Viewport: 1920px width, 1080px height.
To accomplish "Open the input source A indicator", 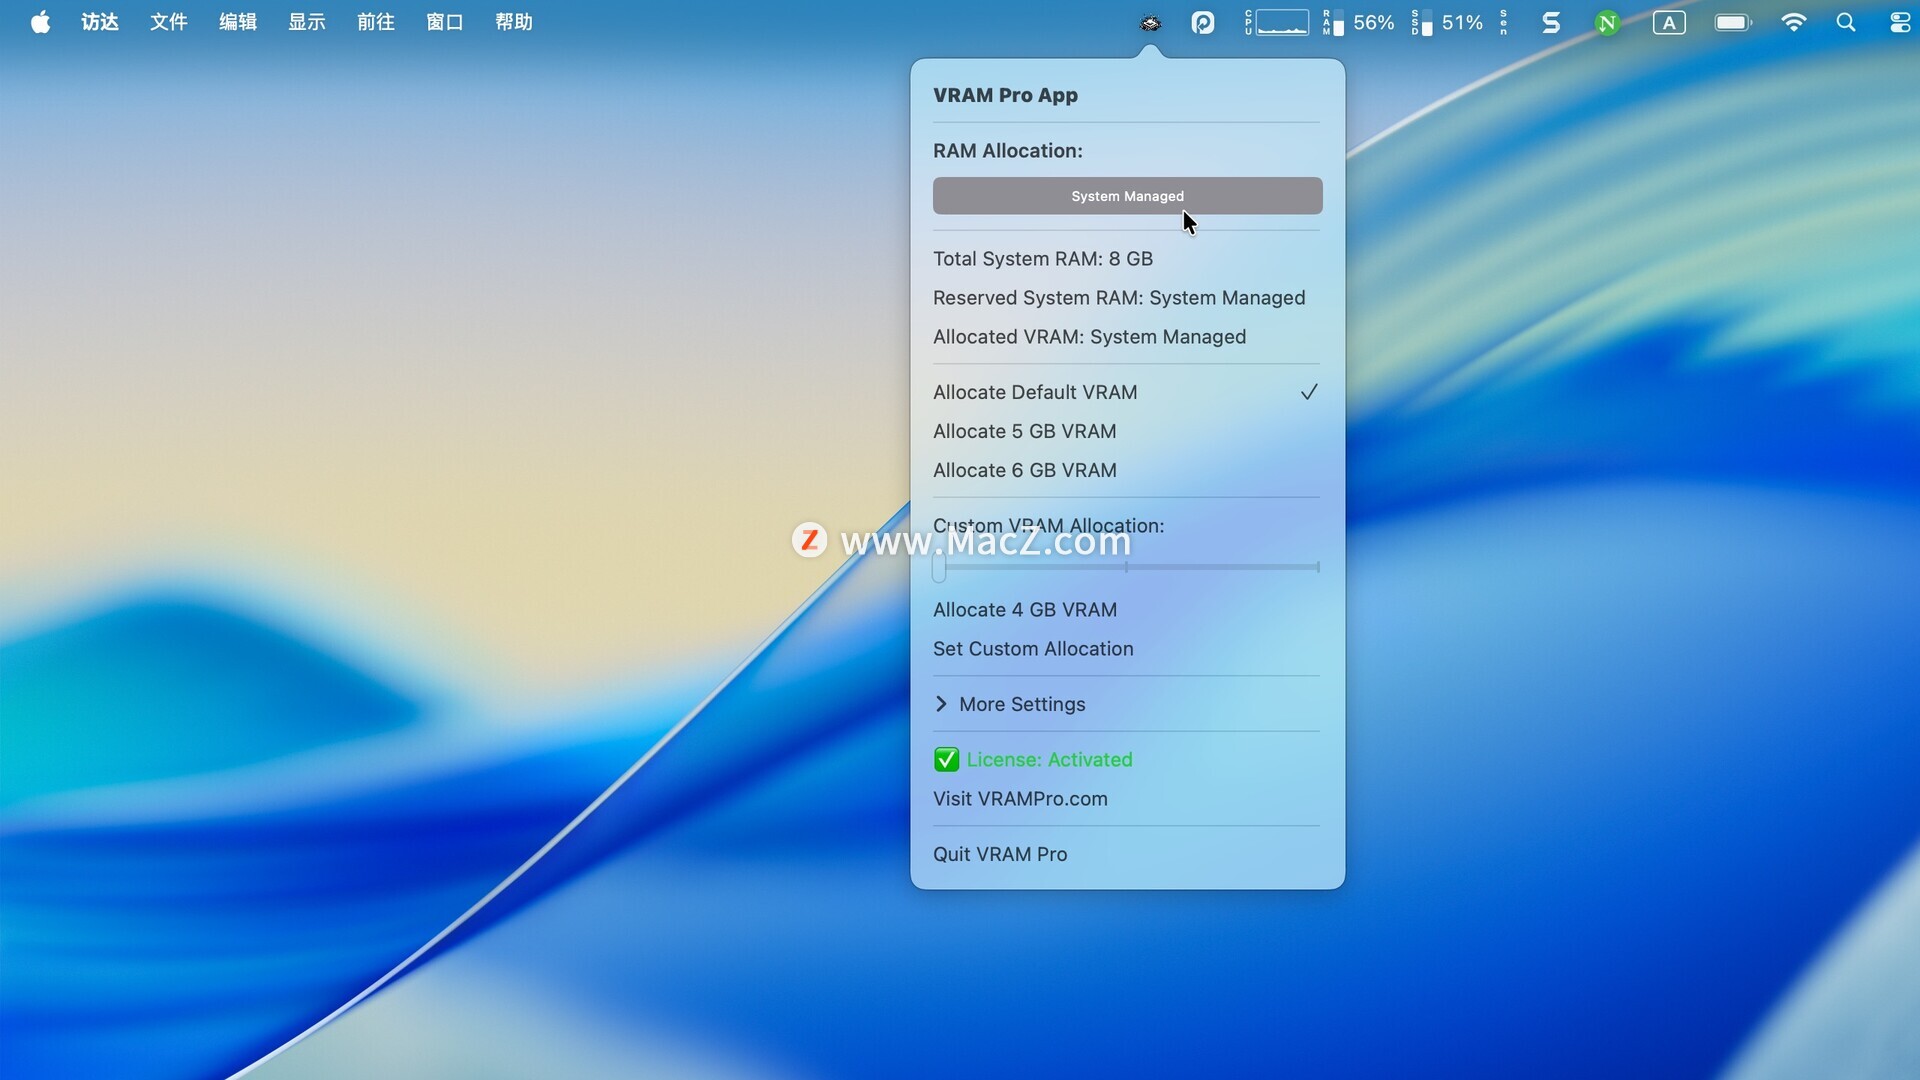I will click(1669, 22).
